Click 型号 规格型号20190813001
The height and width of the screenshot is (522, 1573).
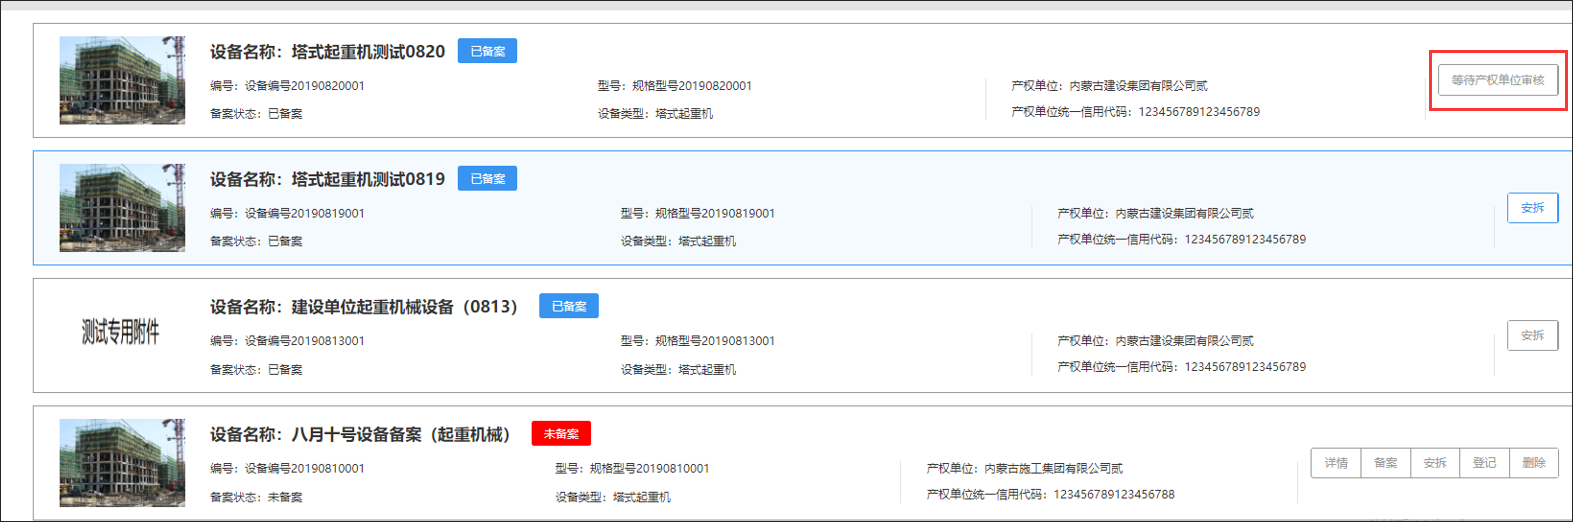pyautogui.click(x=698, y=341)
